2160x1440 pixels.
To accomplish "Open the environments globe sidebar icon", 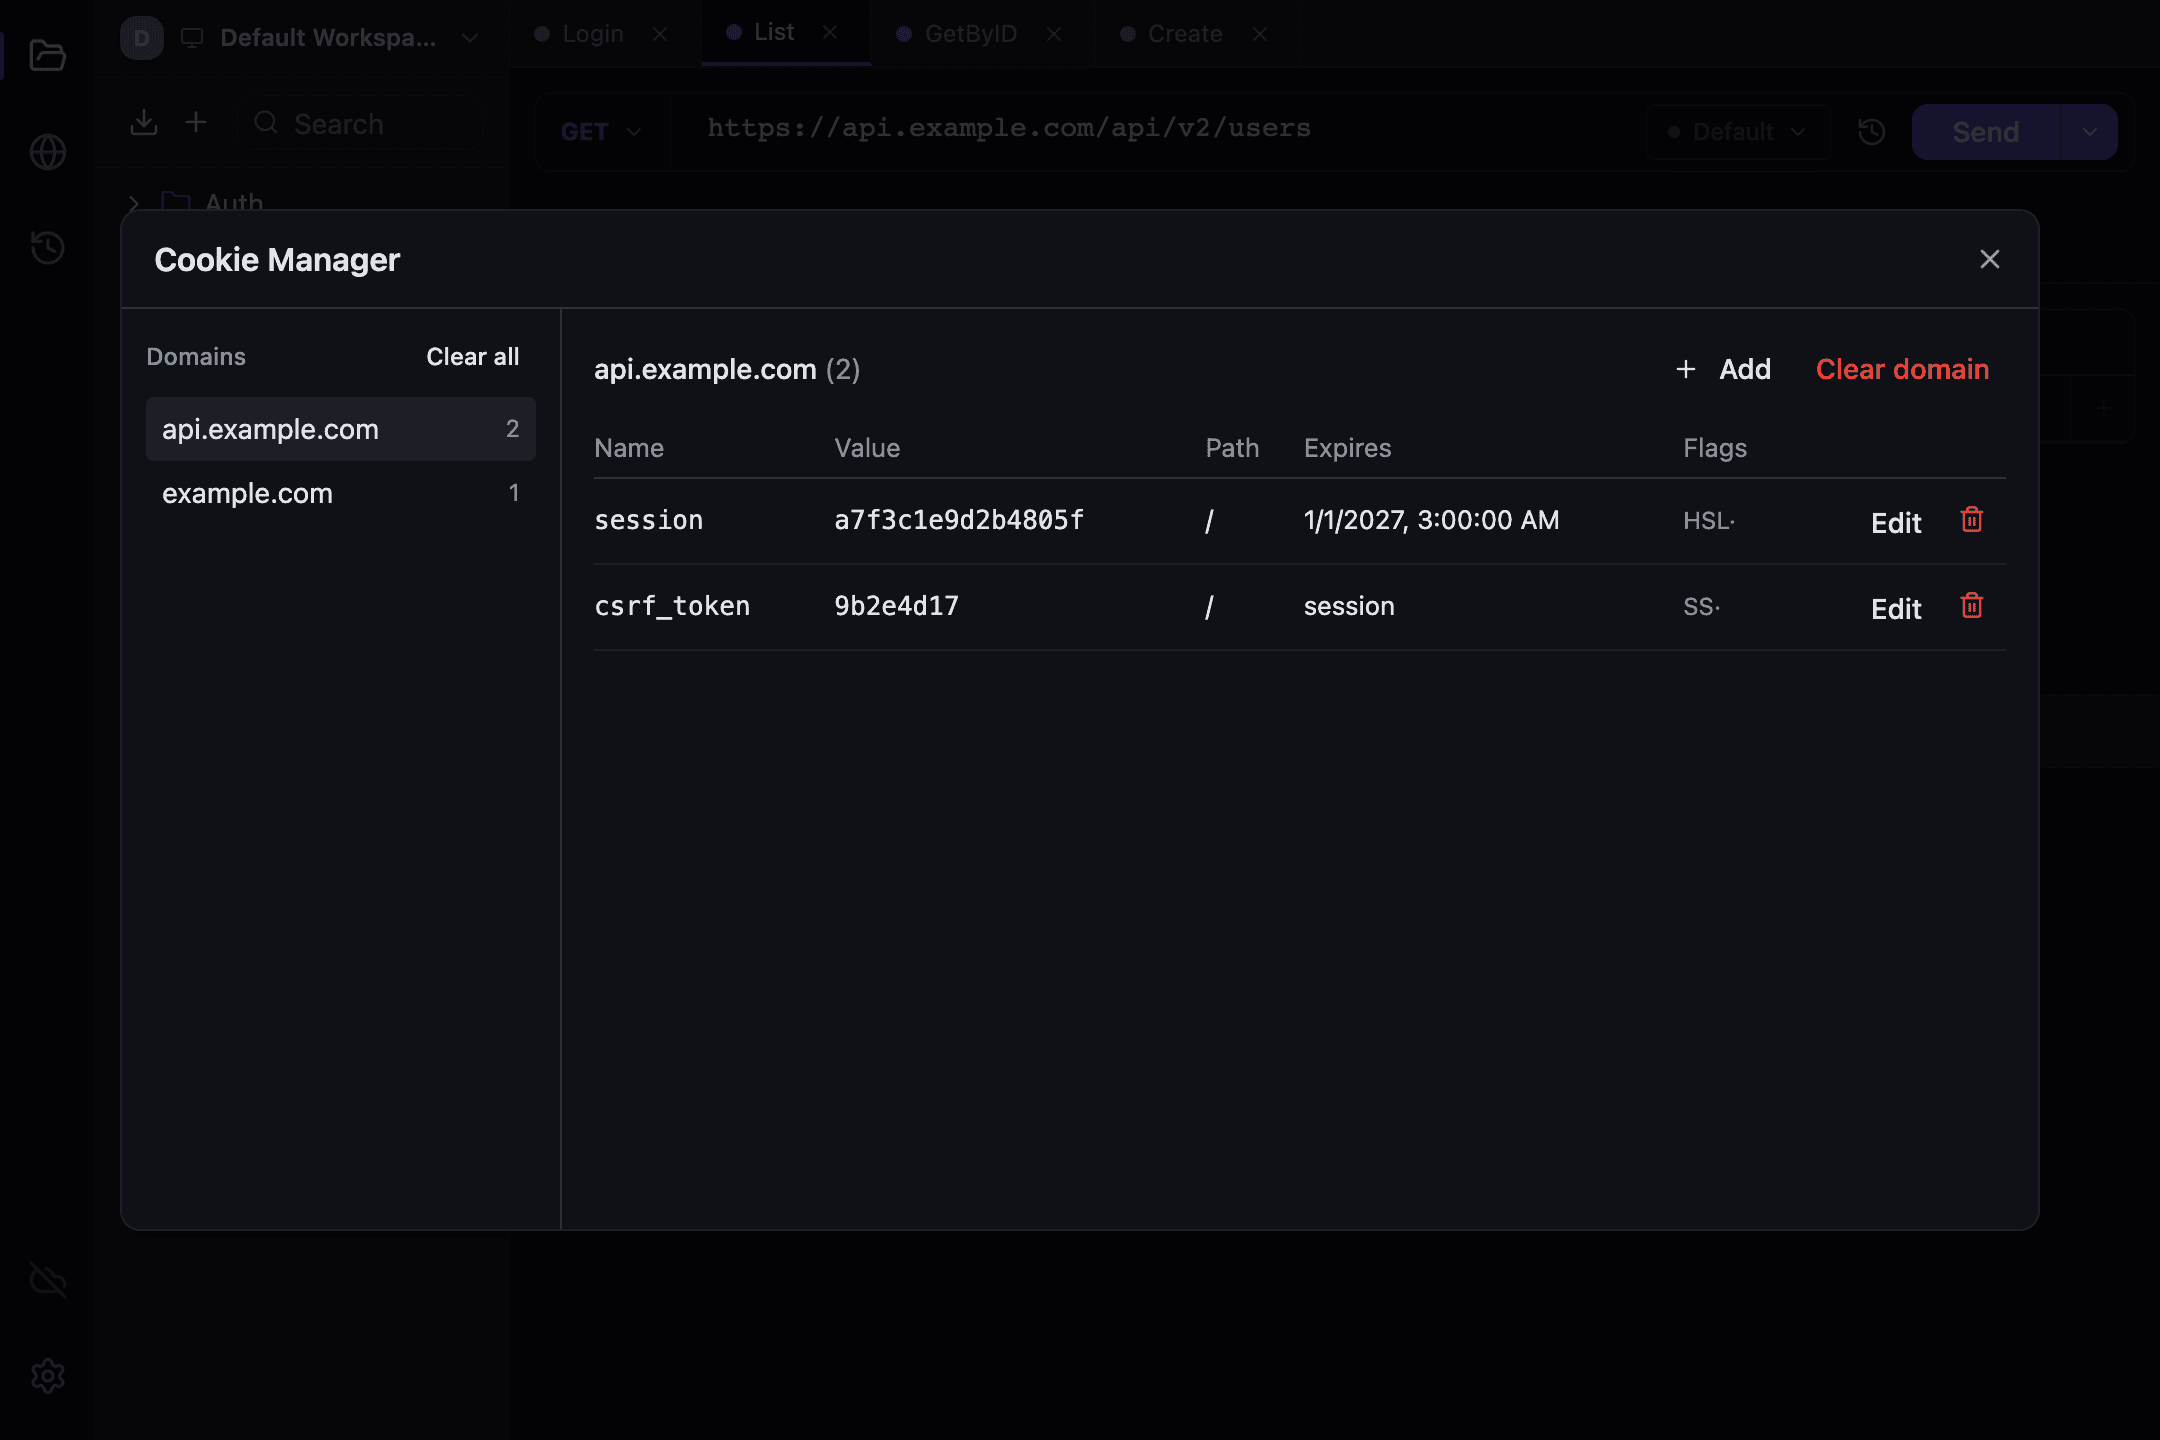I will (x=47, y=152).
